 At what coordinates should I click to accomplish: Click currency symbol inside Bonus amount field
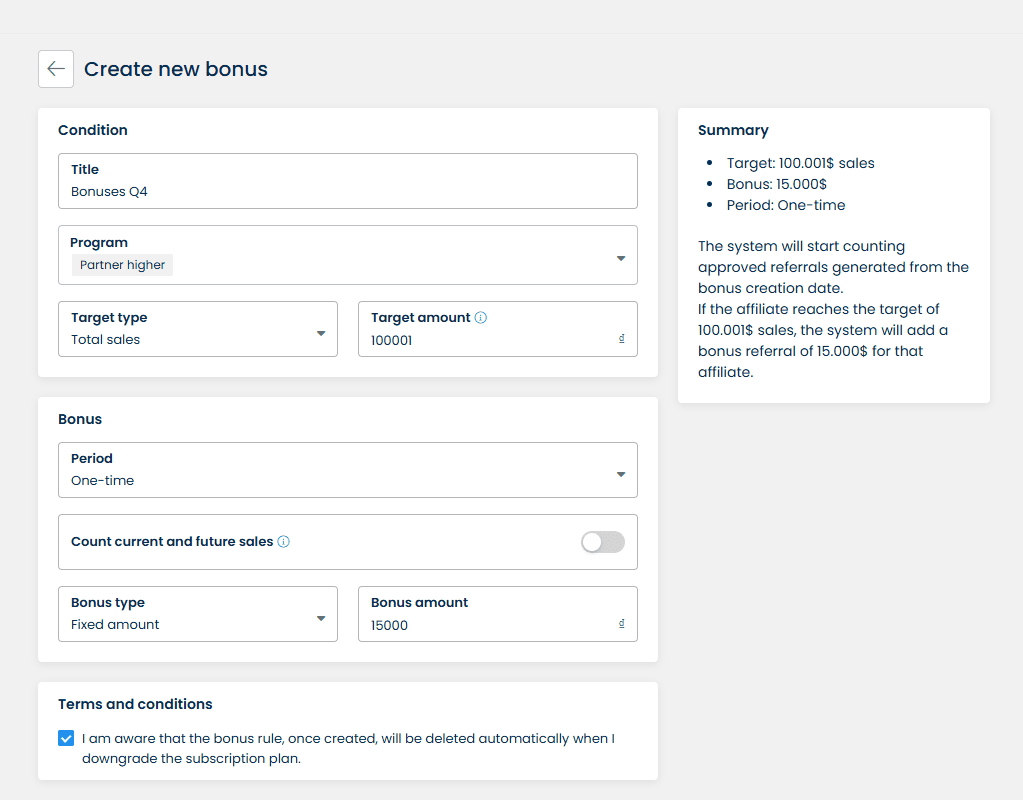pyautogui.click(x=622, y=624)
